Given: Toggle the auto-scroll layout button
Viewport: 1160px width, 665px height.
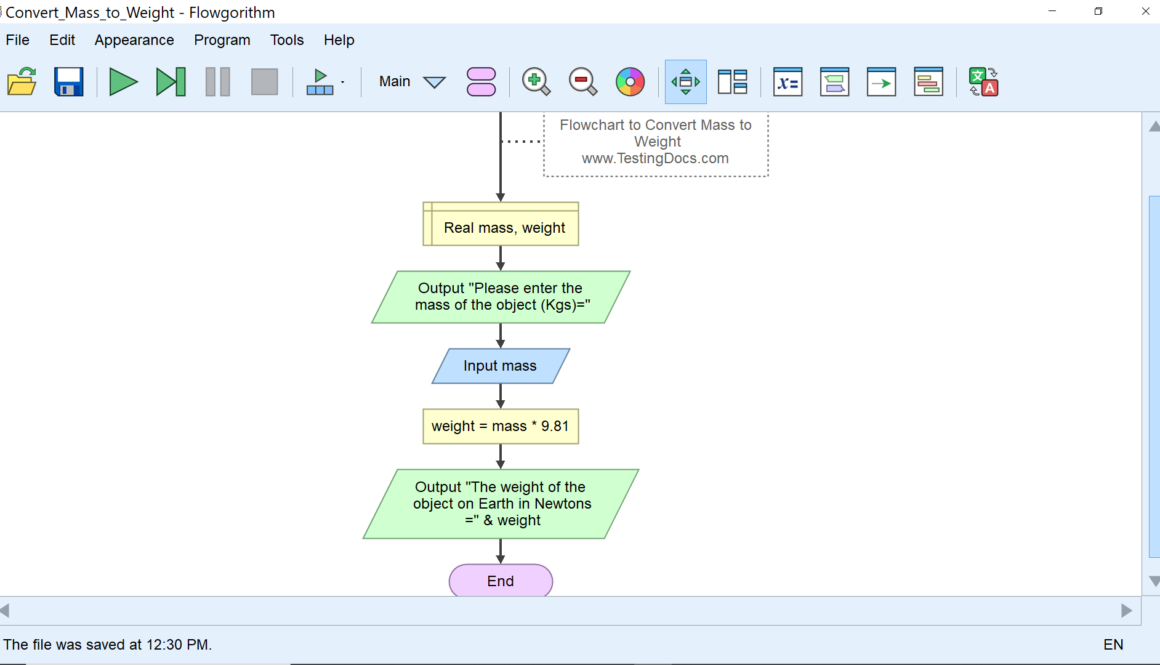Looking at the screenshot, I should coord(685,82).
